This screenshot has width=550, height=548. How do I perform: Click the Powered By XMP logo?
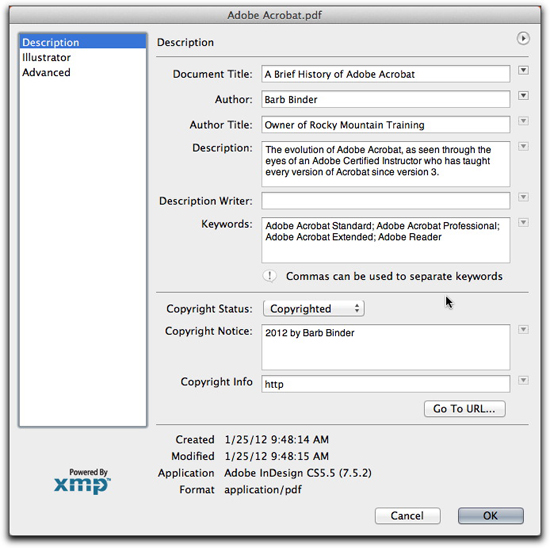click(82, 481)
